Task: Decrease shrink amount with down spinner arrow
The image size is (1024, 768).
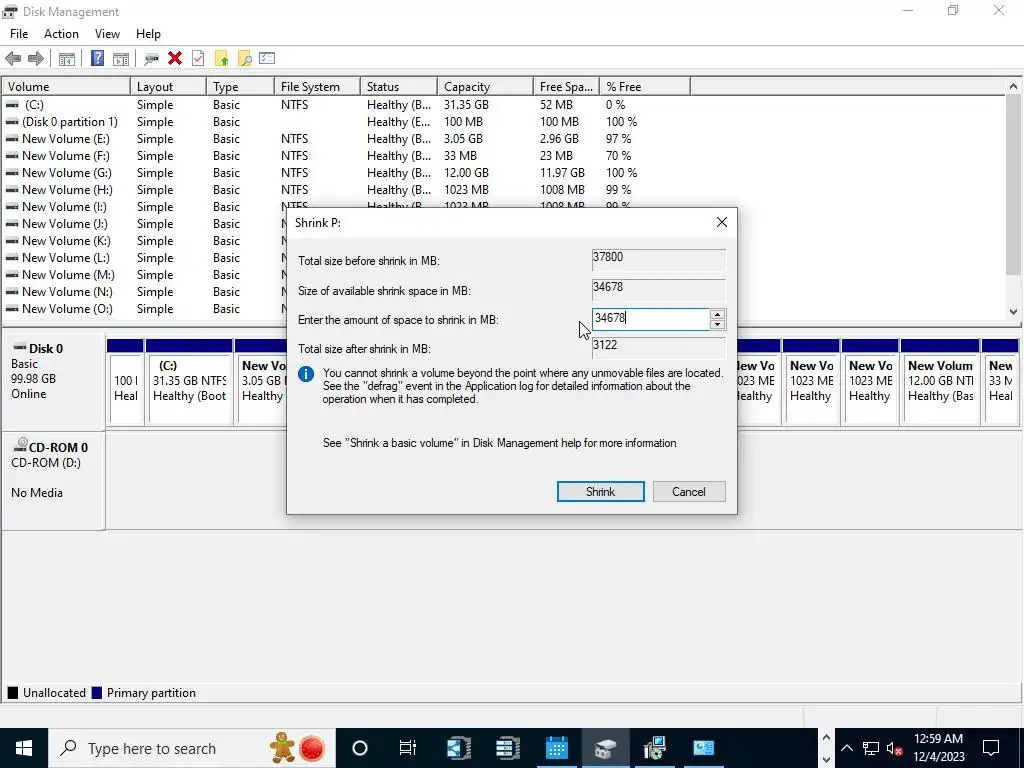Action: (717, 325)
